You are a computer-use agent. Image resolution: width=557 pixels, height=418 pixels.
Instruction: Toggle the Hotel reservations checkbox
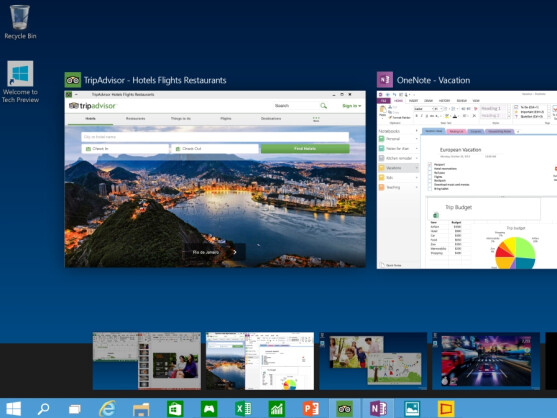pyautogui.click(x=430, y=169)
